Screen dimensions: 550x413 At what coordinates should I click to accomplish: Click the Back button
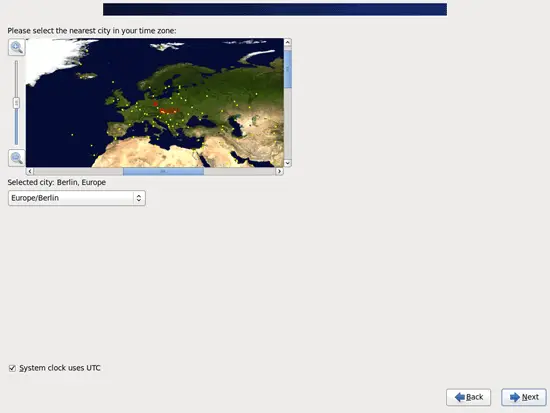pyautogui.click(x=468, y=397)
